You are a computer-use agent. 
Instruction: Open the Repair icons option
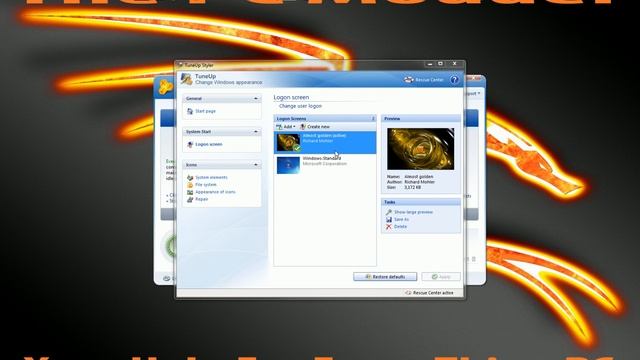pyautogui.click(x=201, y=199)
